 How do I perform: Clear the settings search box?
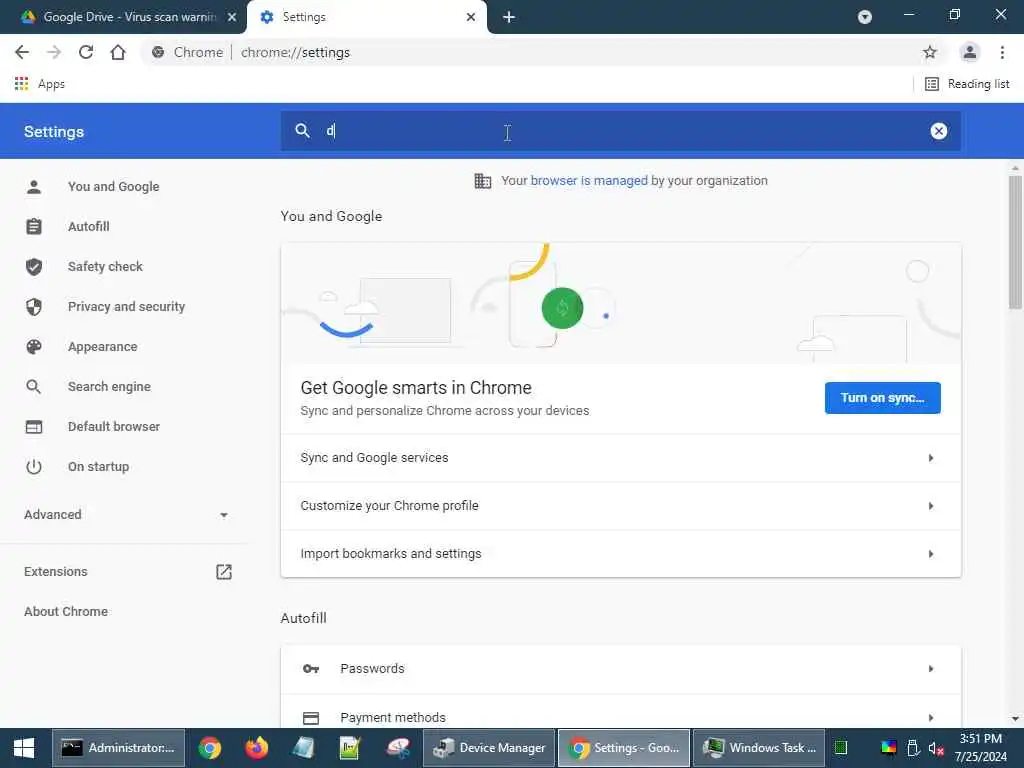tap(938, 131)
